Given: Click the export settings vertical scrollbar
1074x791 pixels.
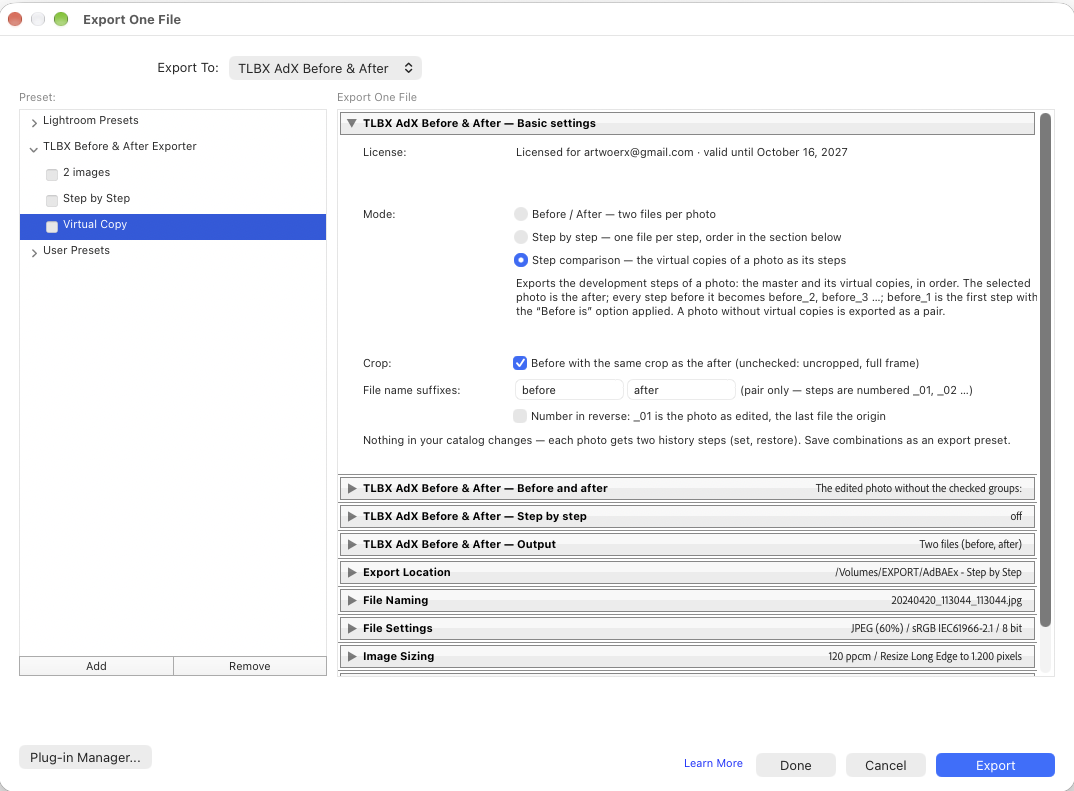Looking at the screenshot, I should (x=1045, y=370).
